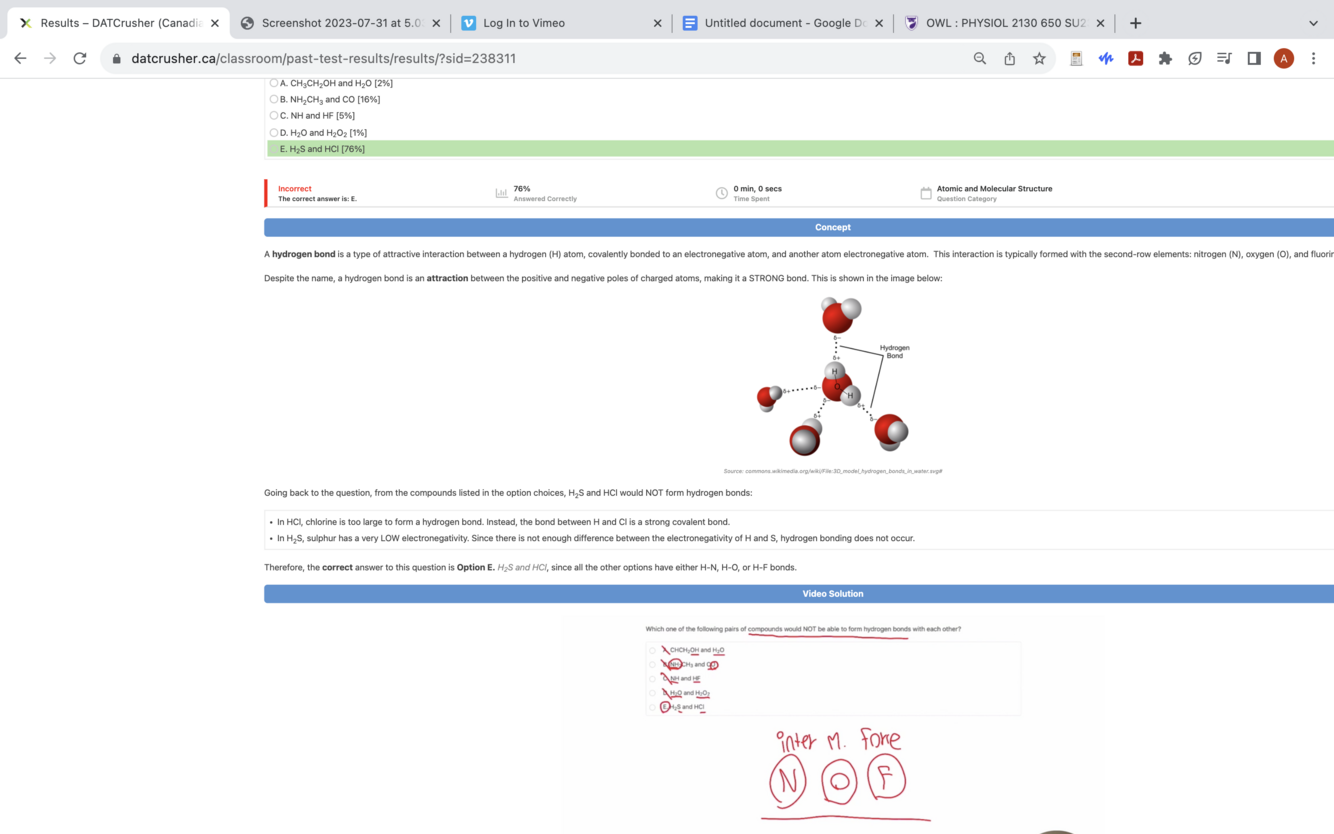The height and width of the screenshot is (834, 1334).
Task: Click the leaf memory saver icon
Action: (1195, 58)
